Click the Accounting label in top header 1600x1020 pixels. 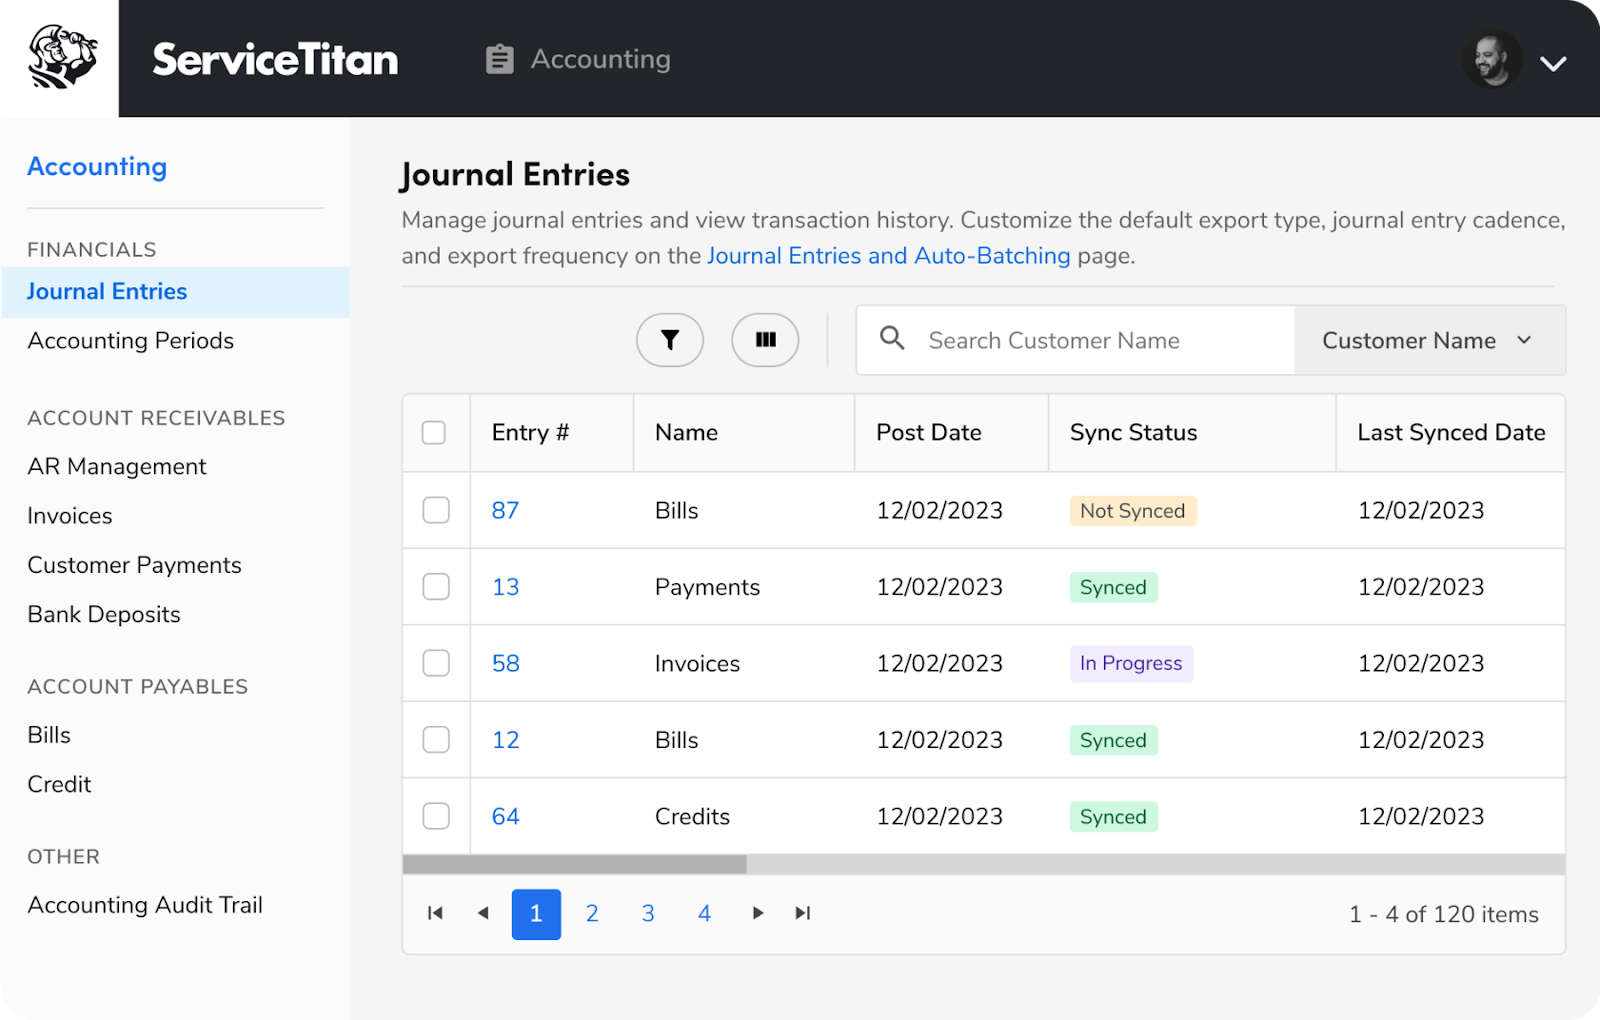[600, 59]
